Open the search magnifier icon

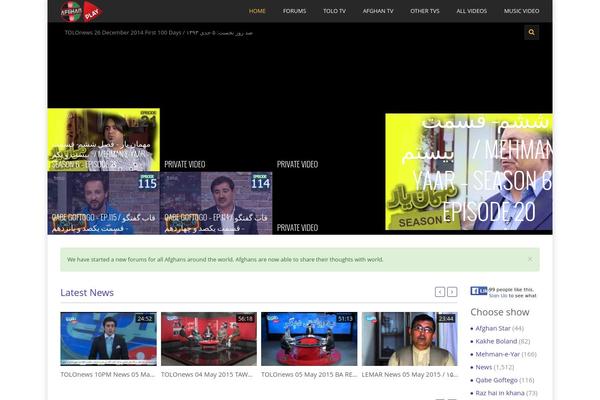[532, 33]
